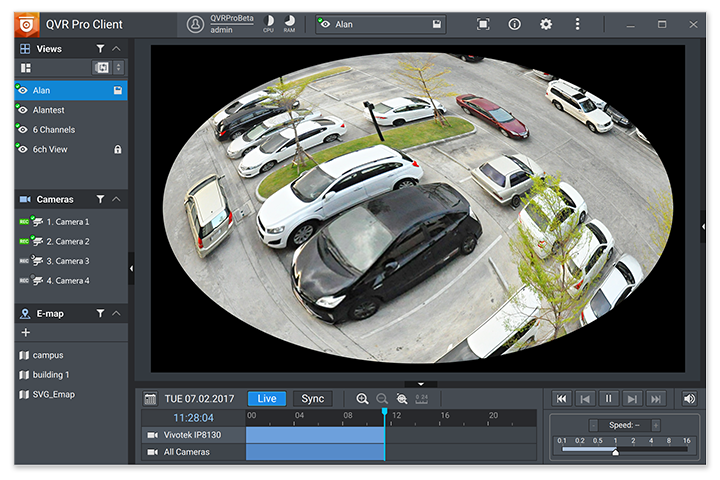
Task: Add a new E-map with plus icon
Action: [x=26, y=332]
